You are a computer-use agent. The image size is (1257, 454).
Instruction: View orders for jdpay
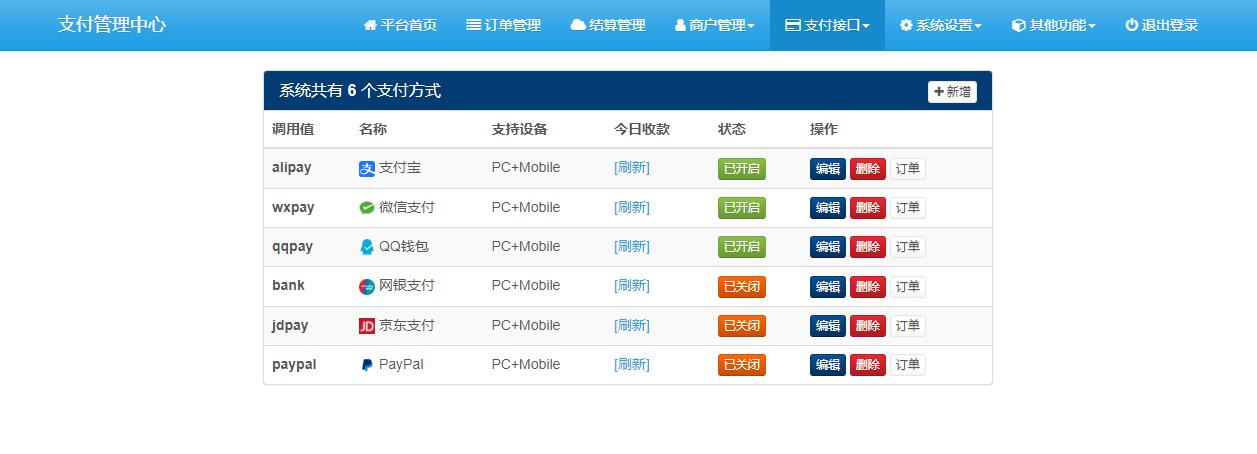908,326
